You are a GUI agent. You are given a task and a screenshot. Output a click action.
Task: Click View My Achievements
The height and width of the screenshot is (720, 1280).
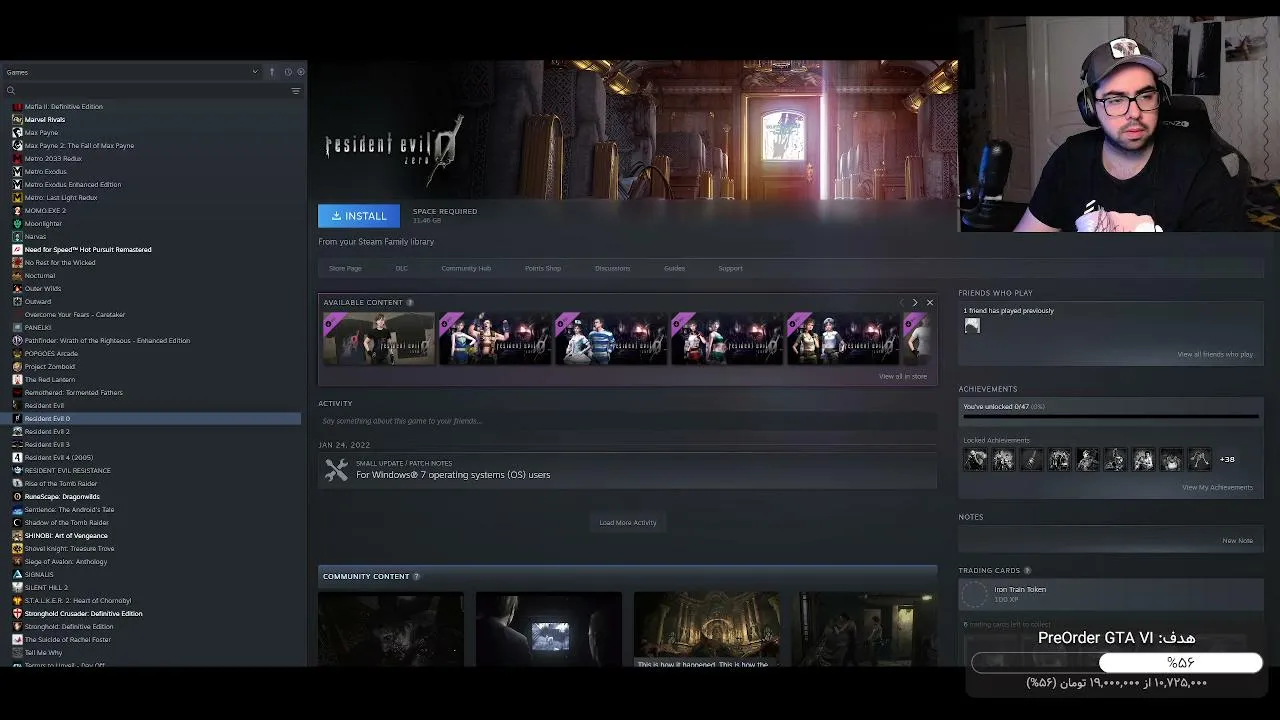[x=1217, y=487]
